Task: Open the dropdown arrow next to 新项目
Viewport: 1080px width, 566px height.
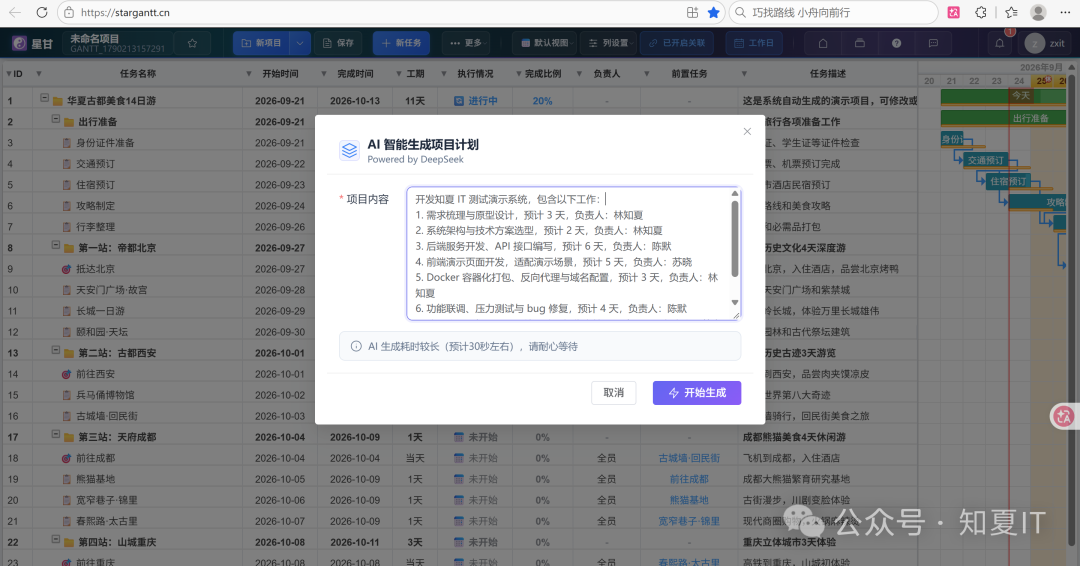Action: tap(300, 43)
